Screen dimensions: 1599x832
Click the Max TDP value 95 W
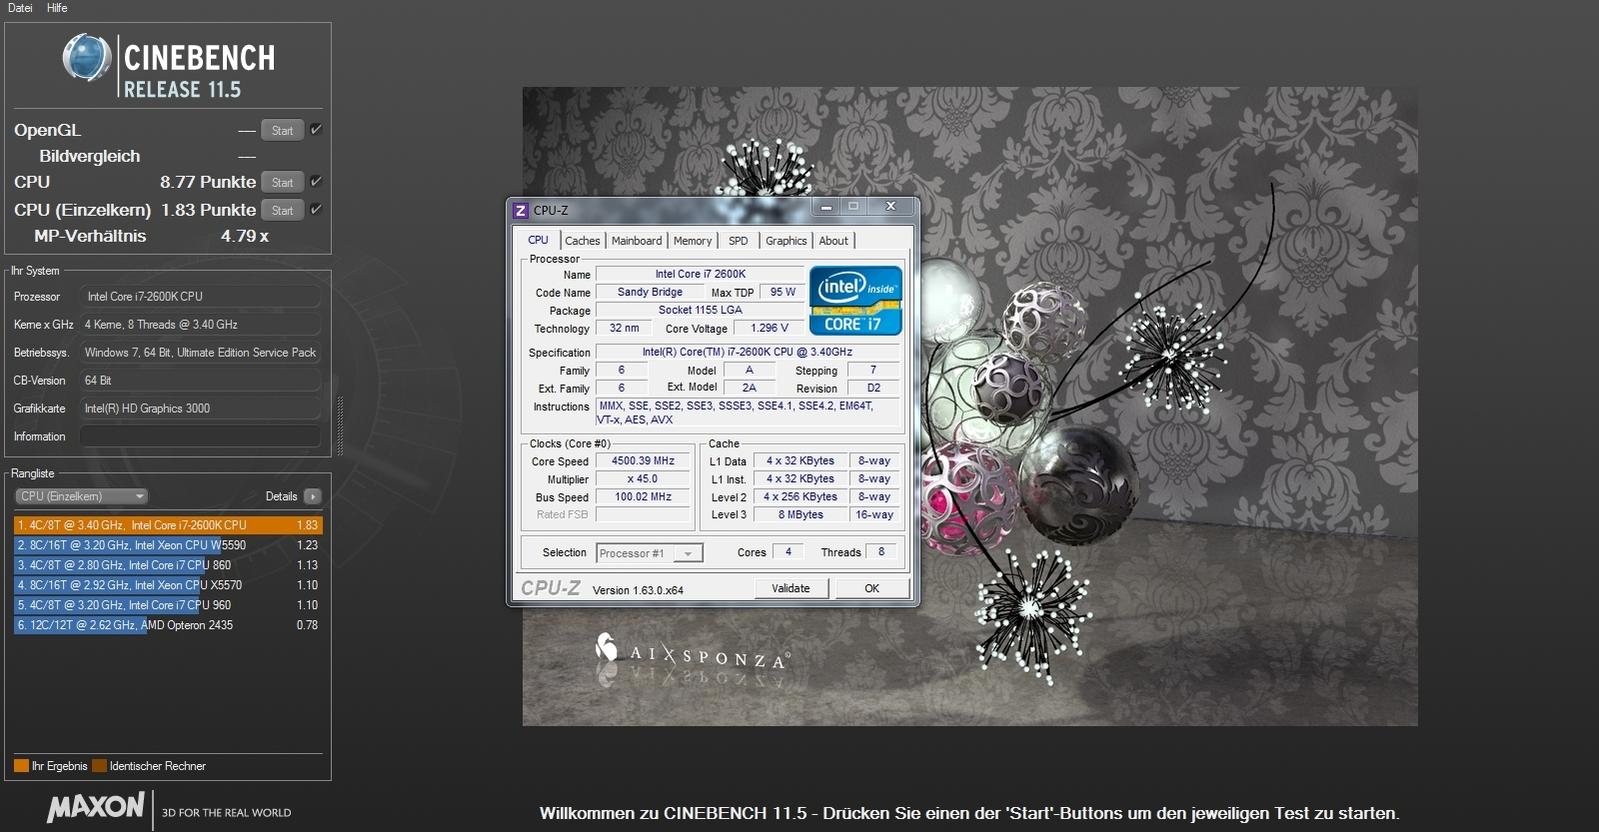[x=783, y=292]
